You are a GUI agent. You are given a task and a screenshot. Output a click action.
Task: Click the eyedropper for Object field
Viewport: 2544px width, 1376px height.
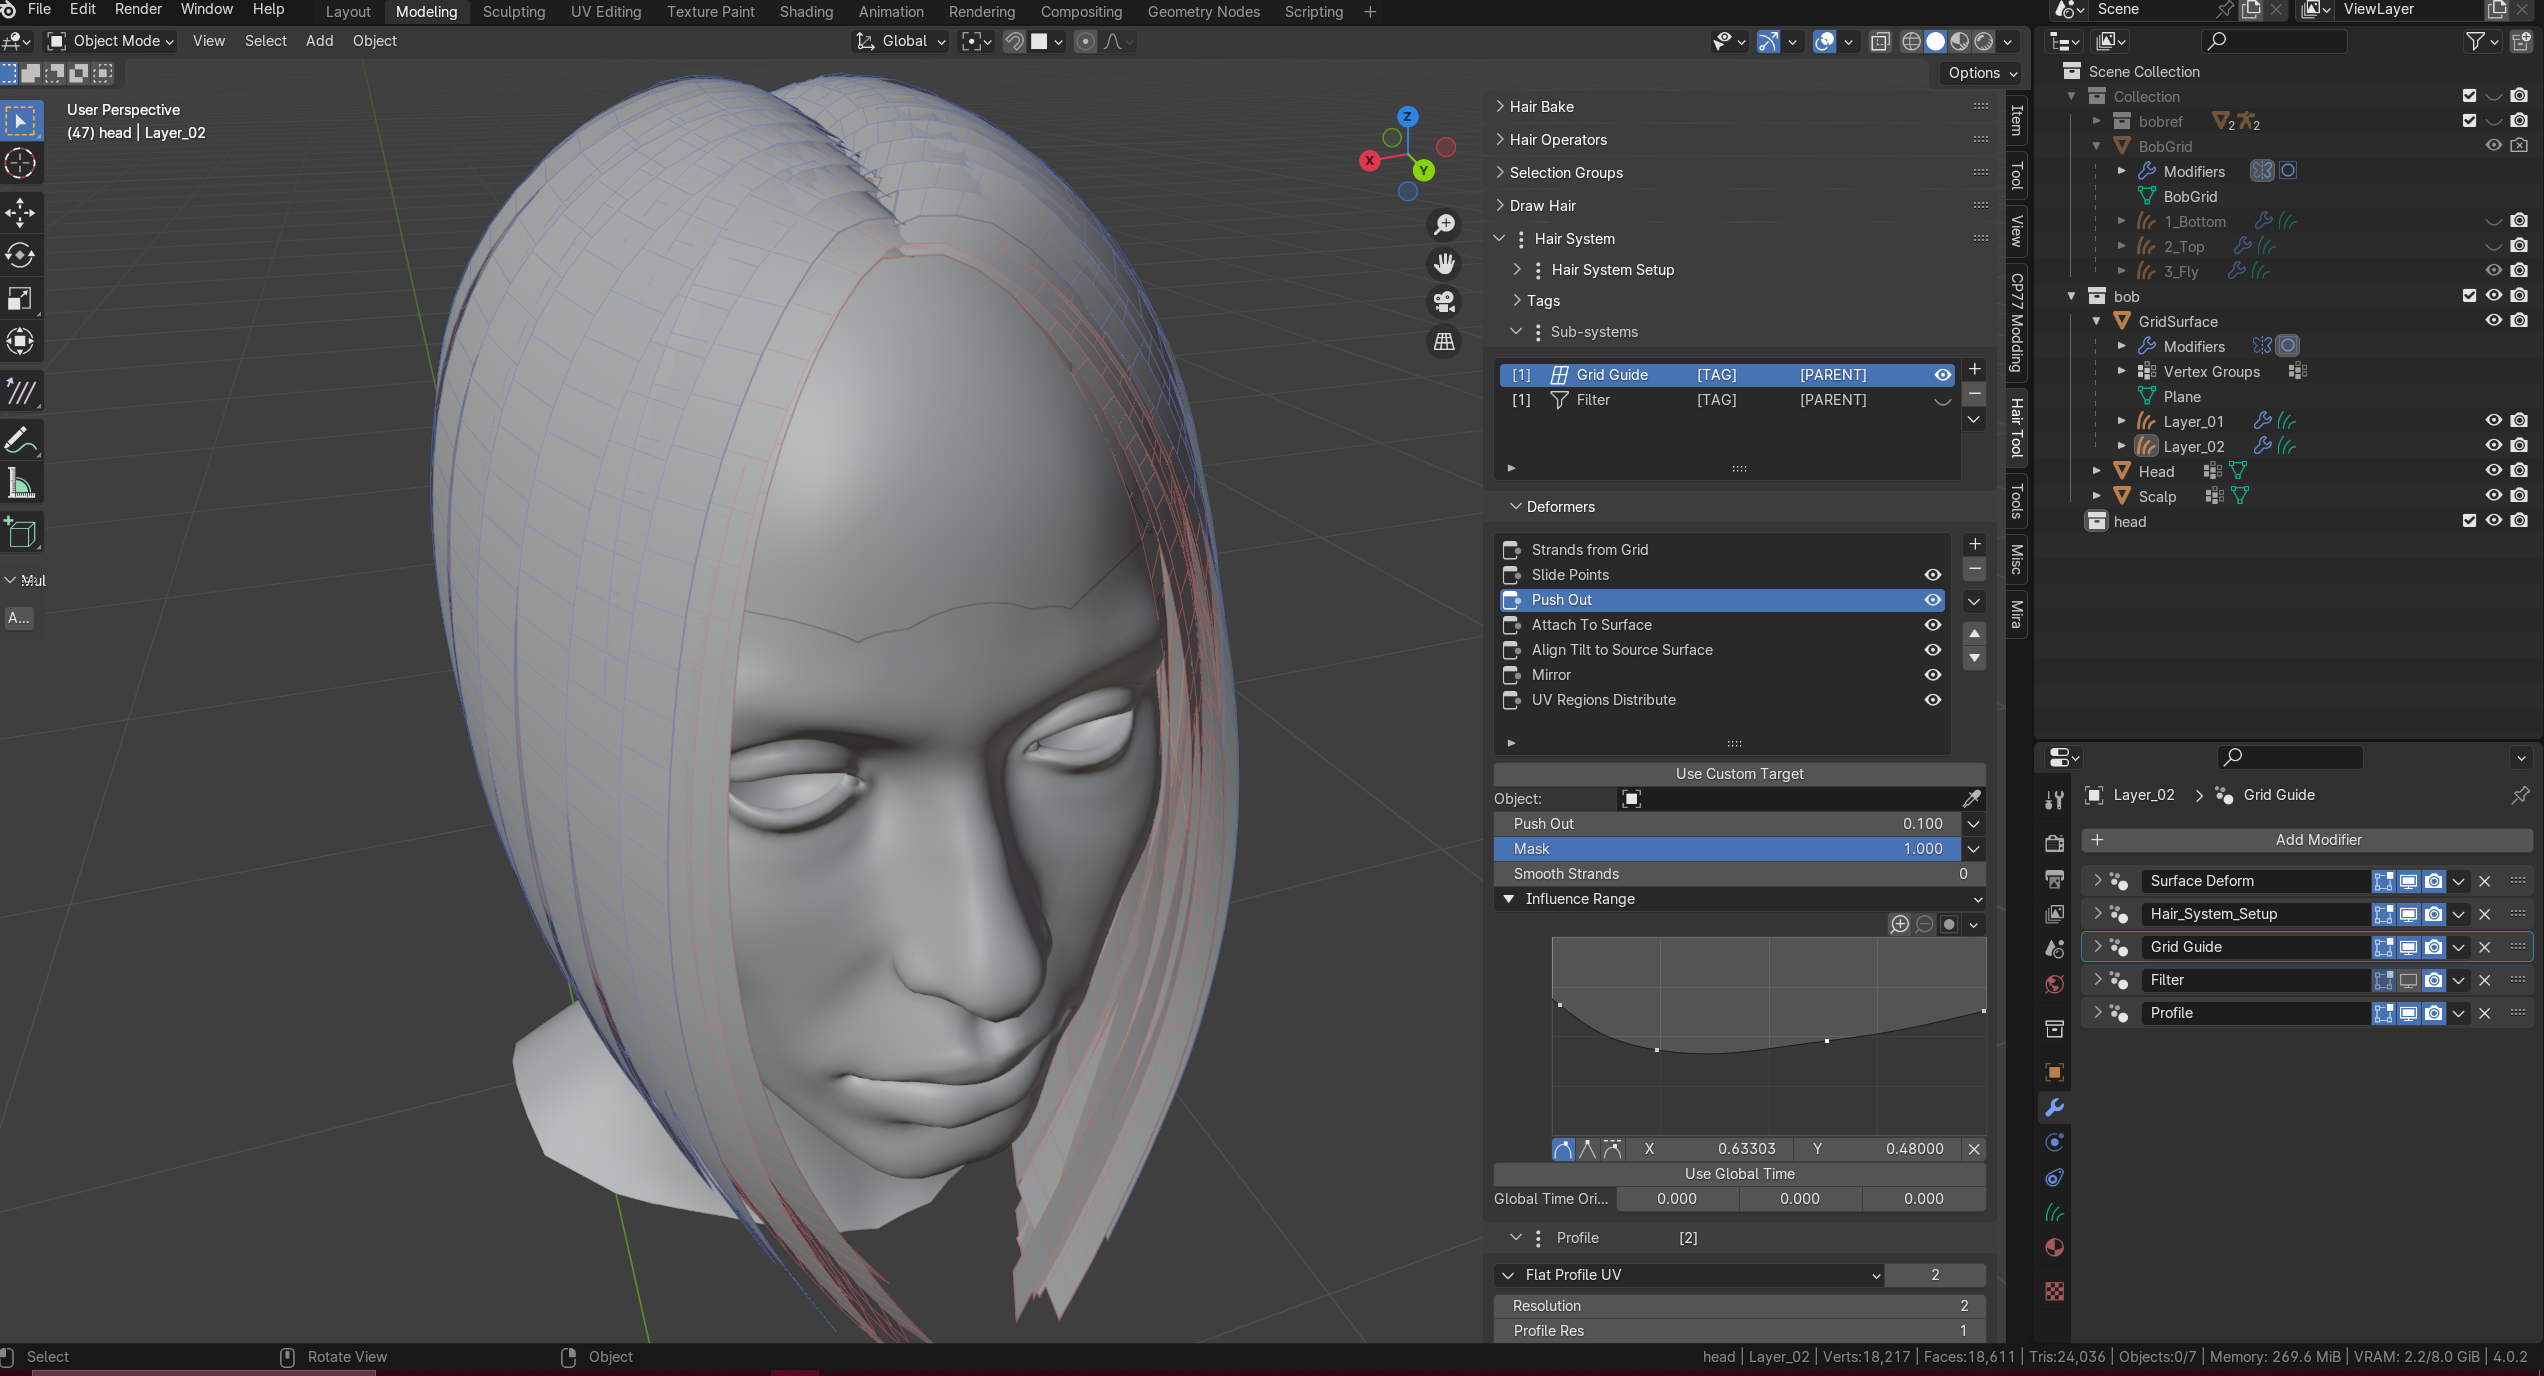(1971, 799)
